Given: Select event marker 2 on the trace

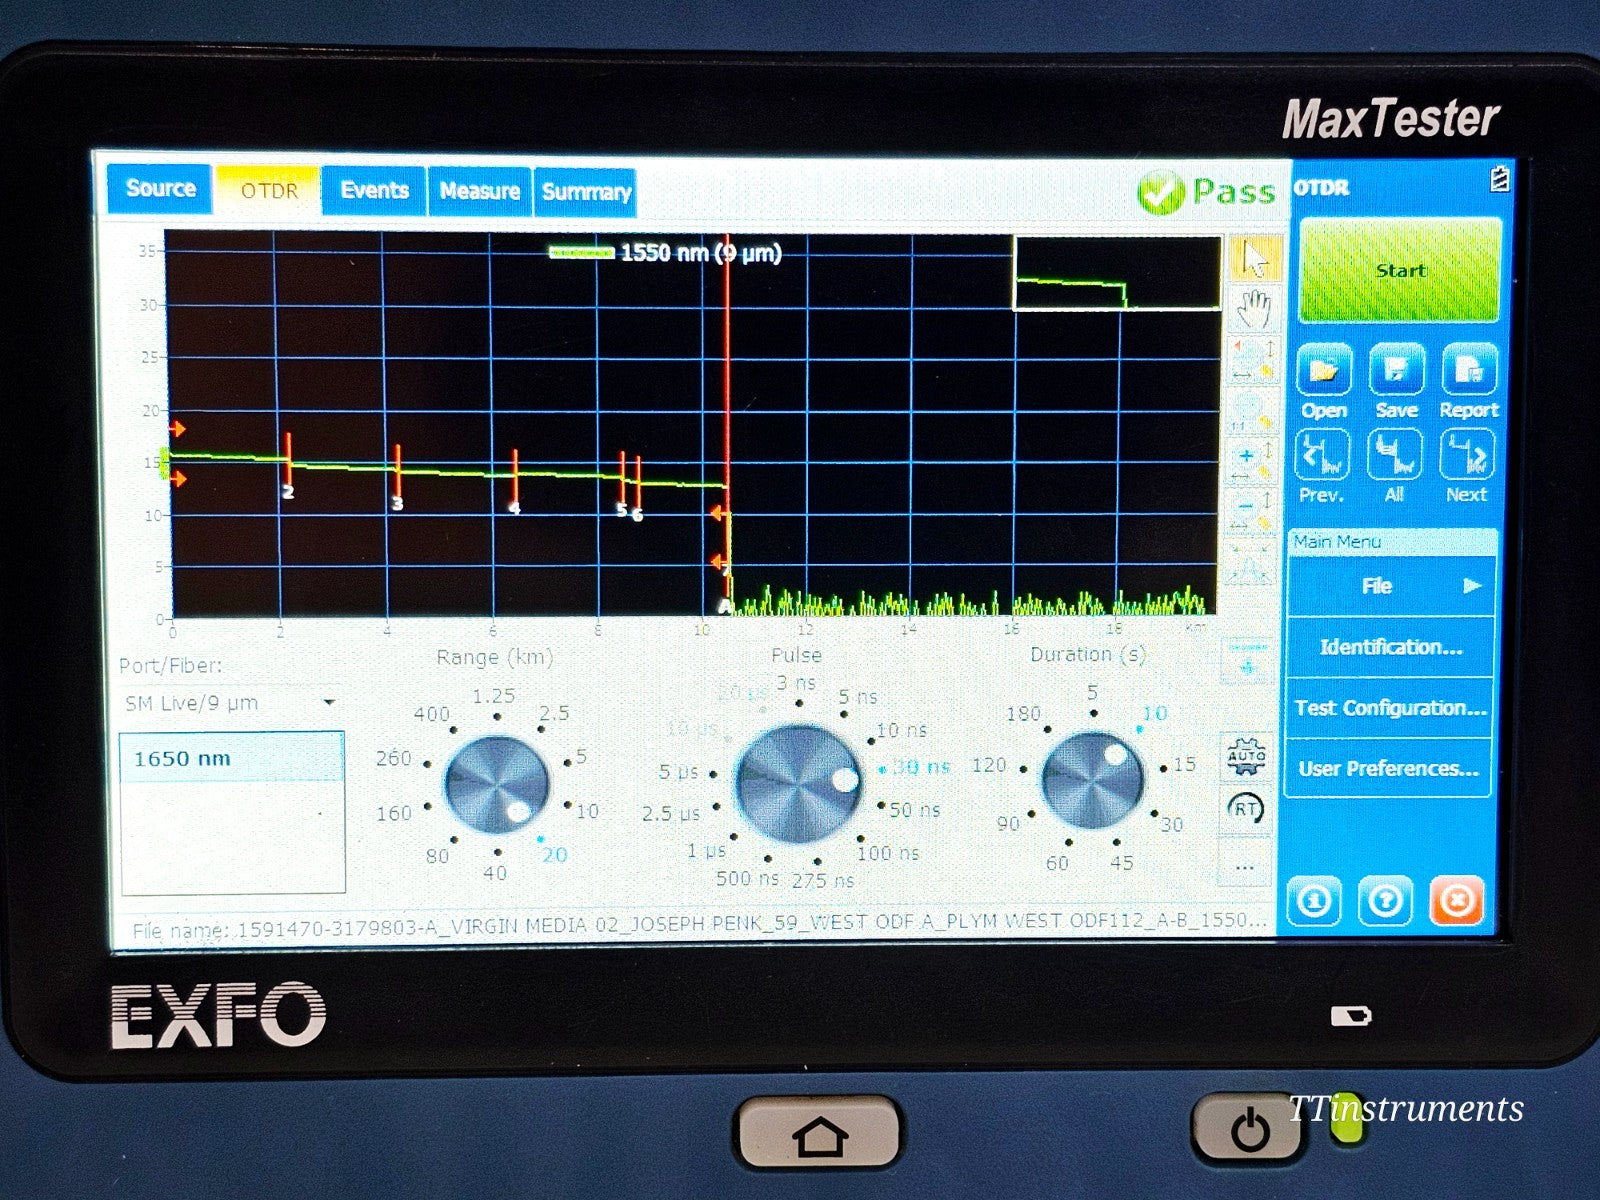Looking at the screenshot, I should pos(288,466).
